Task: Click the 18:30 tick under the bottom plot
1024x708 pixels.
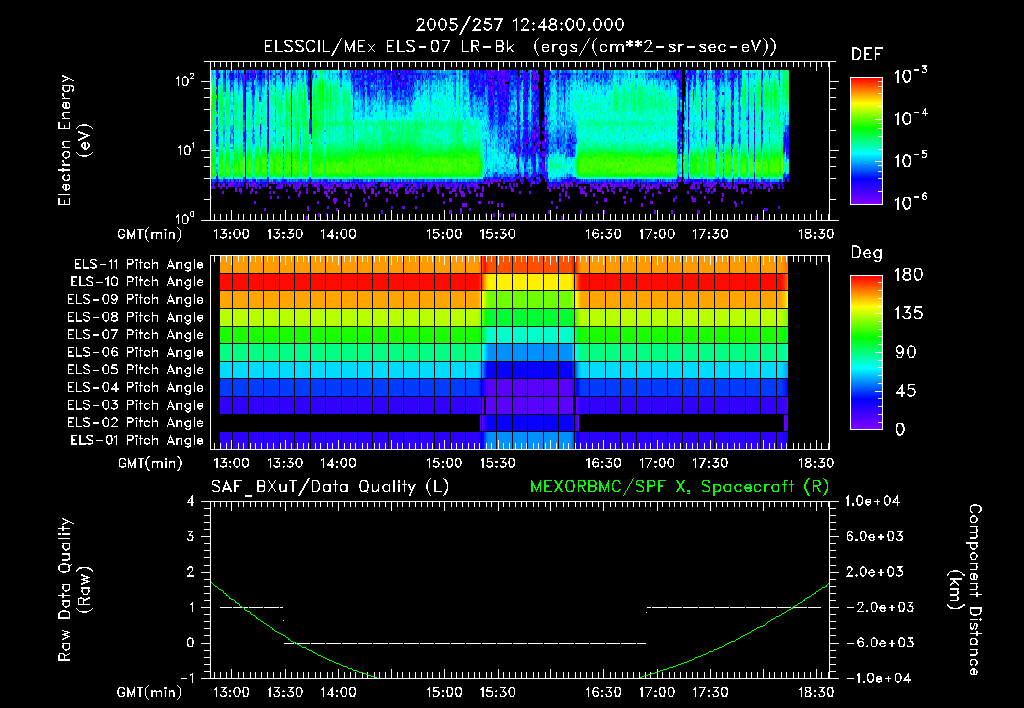Action: pos(816,692)
